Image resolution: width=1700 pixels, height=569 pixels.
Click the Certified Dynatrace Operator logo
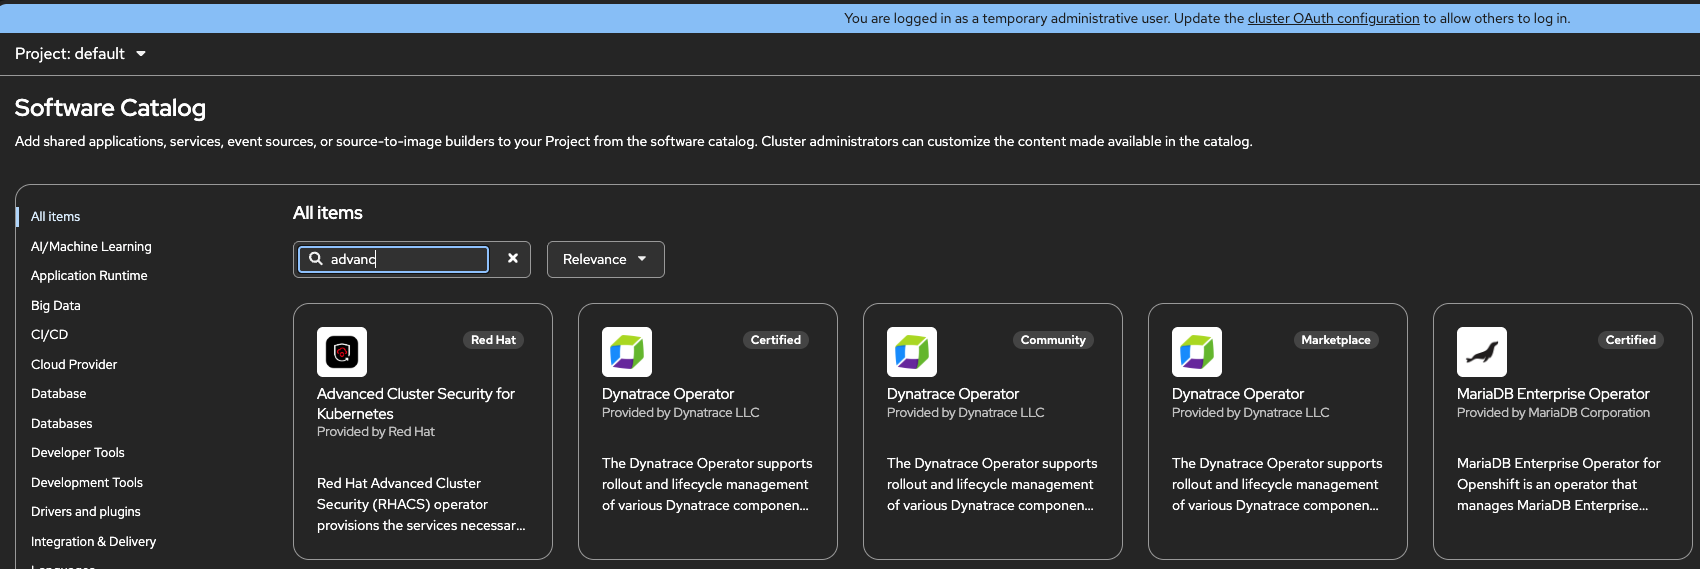(627, 352)
